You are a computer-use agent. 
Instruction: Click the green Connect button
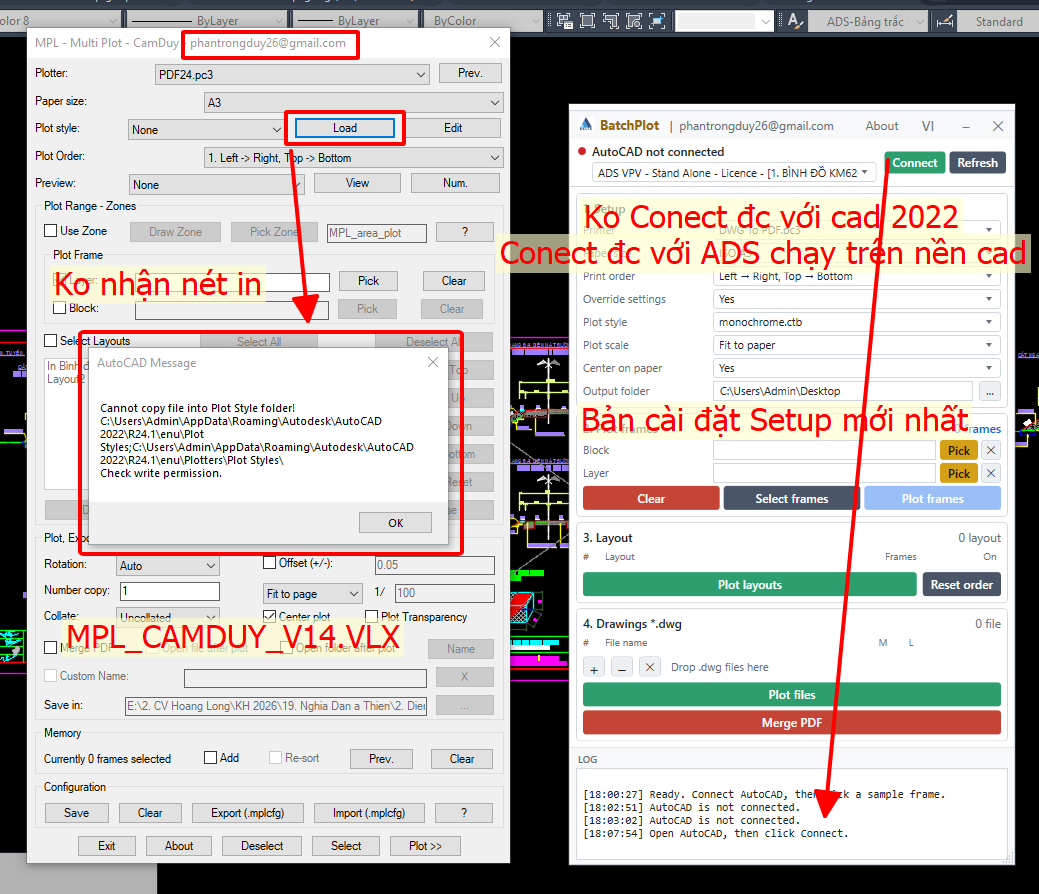pos(914,163)
